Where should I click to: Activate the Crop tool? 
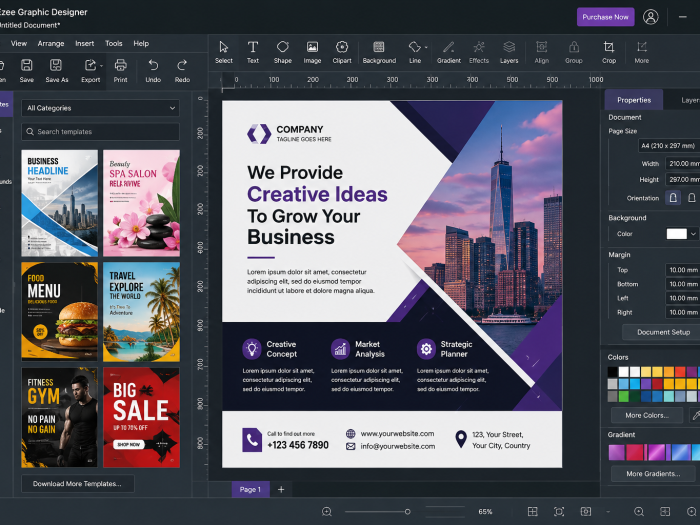click(x=609, y=52)
